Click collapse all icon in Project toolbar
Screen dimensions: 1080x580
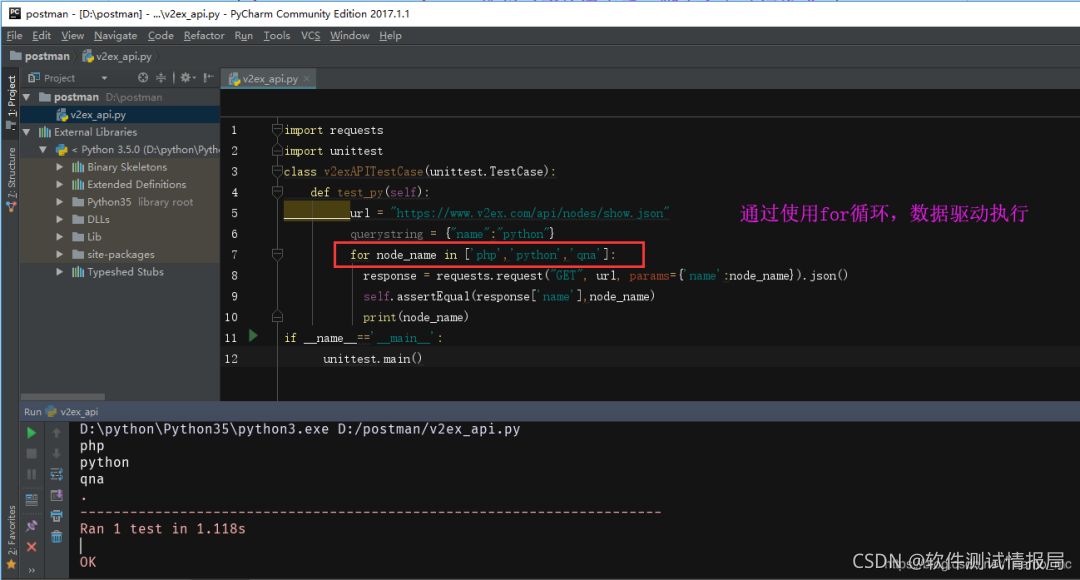point(161,78)
